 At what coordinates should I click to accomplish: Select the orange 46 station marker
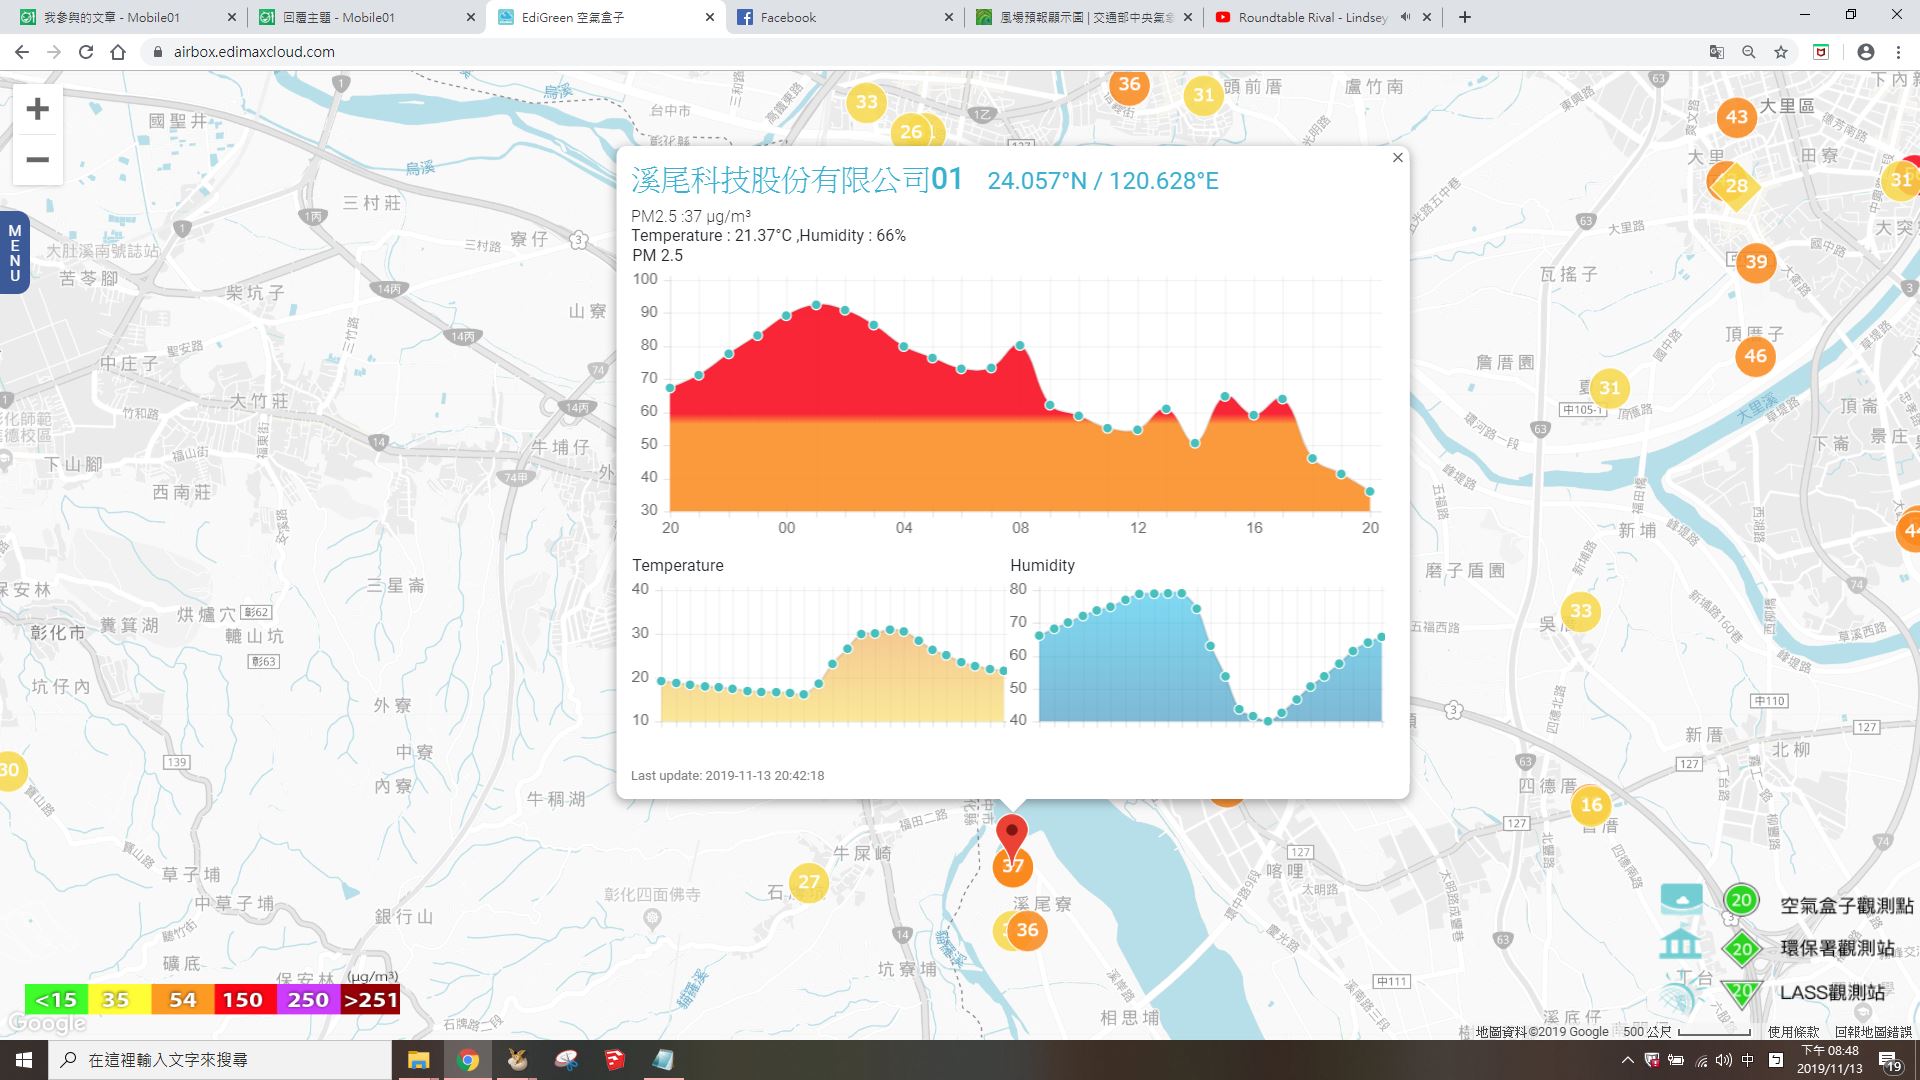click(x=1755, y=356)
